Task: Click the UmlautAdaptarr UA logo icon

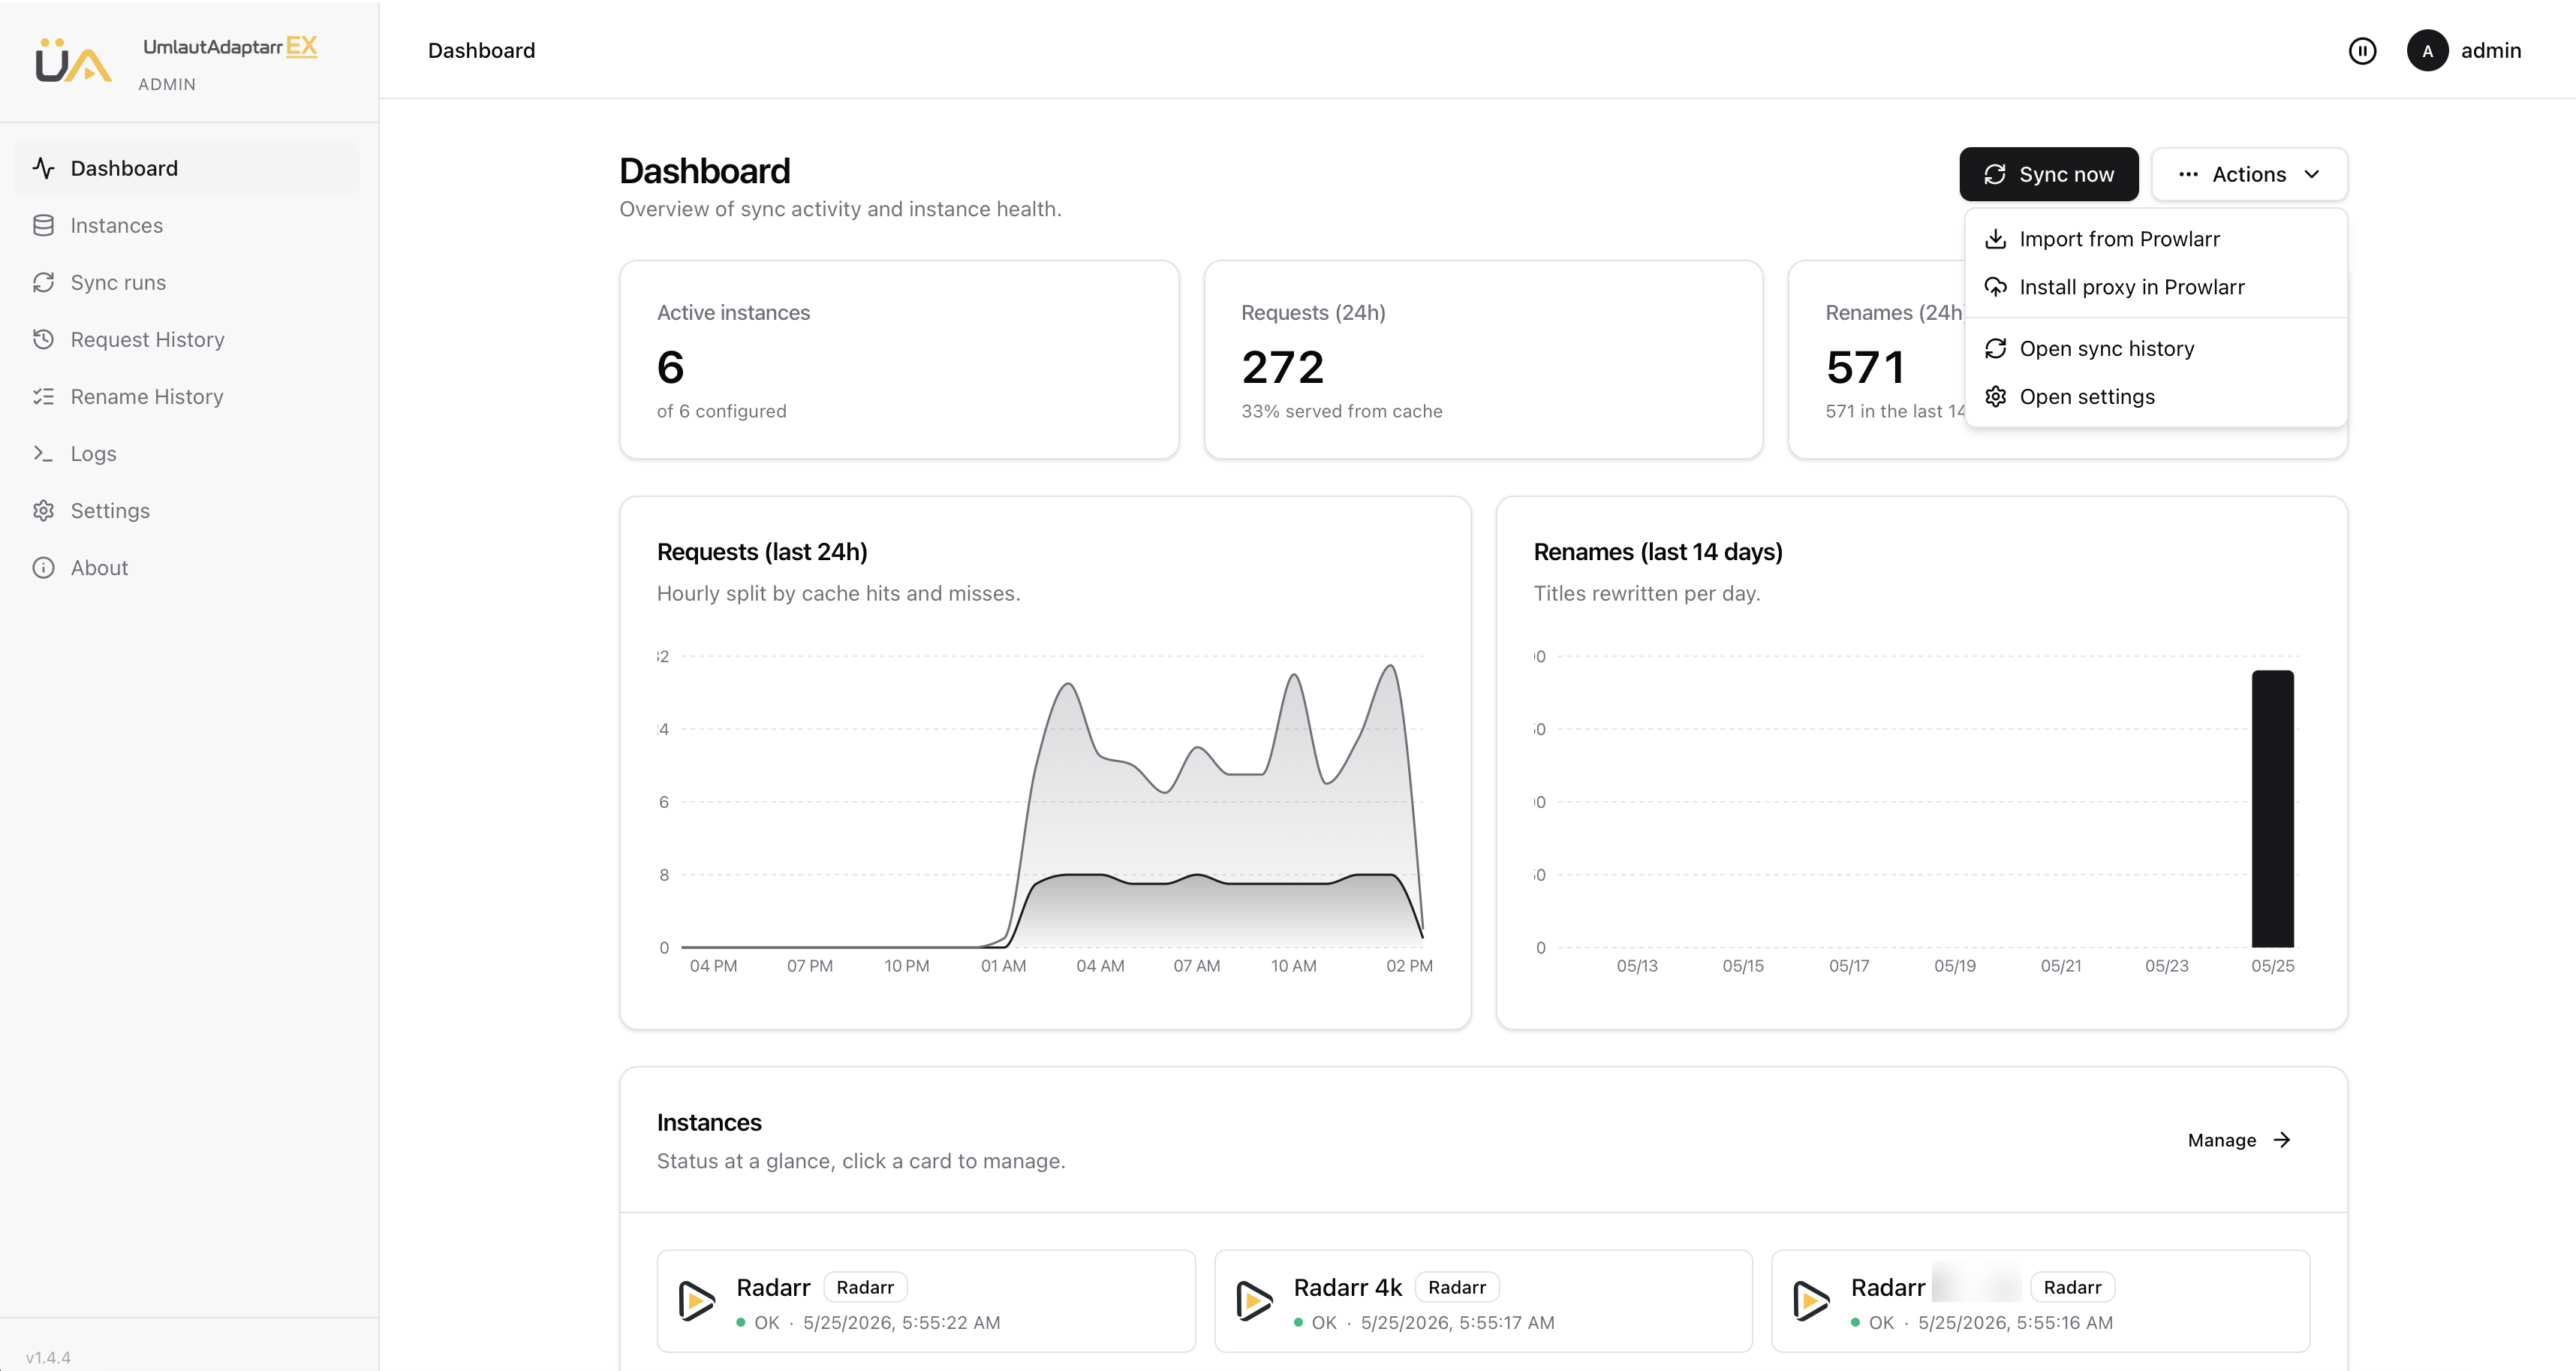Action: click(x=73, y=60)
